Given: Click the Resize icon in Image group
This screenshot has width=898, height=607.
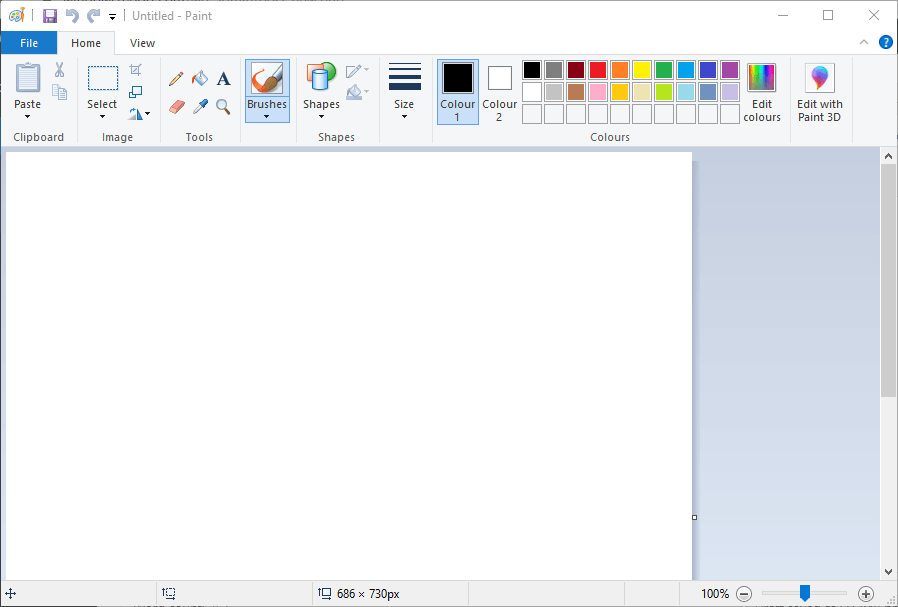Looking at the screenshot, I should click(x=136, y=92).
